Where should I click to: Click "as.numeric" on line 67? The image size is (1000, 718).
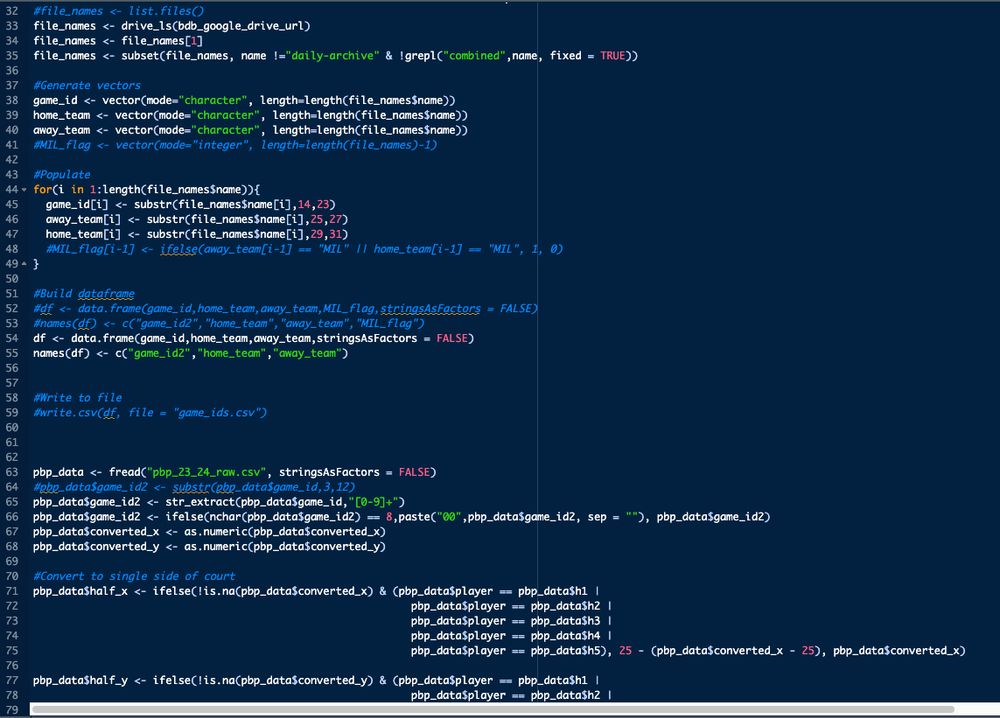(216, 532)
